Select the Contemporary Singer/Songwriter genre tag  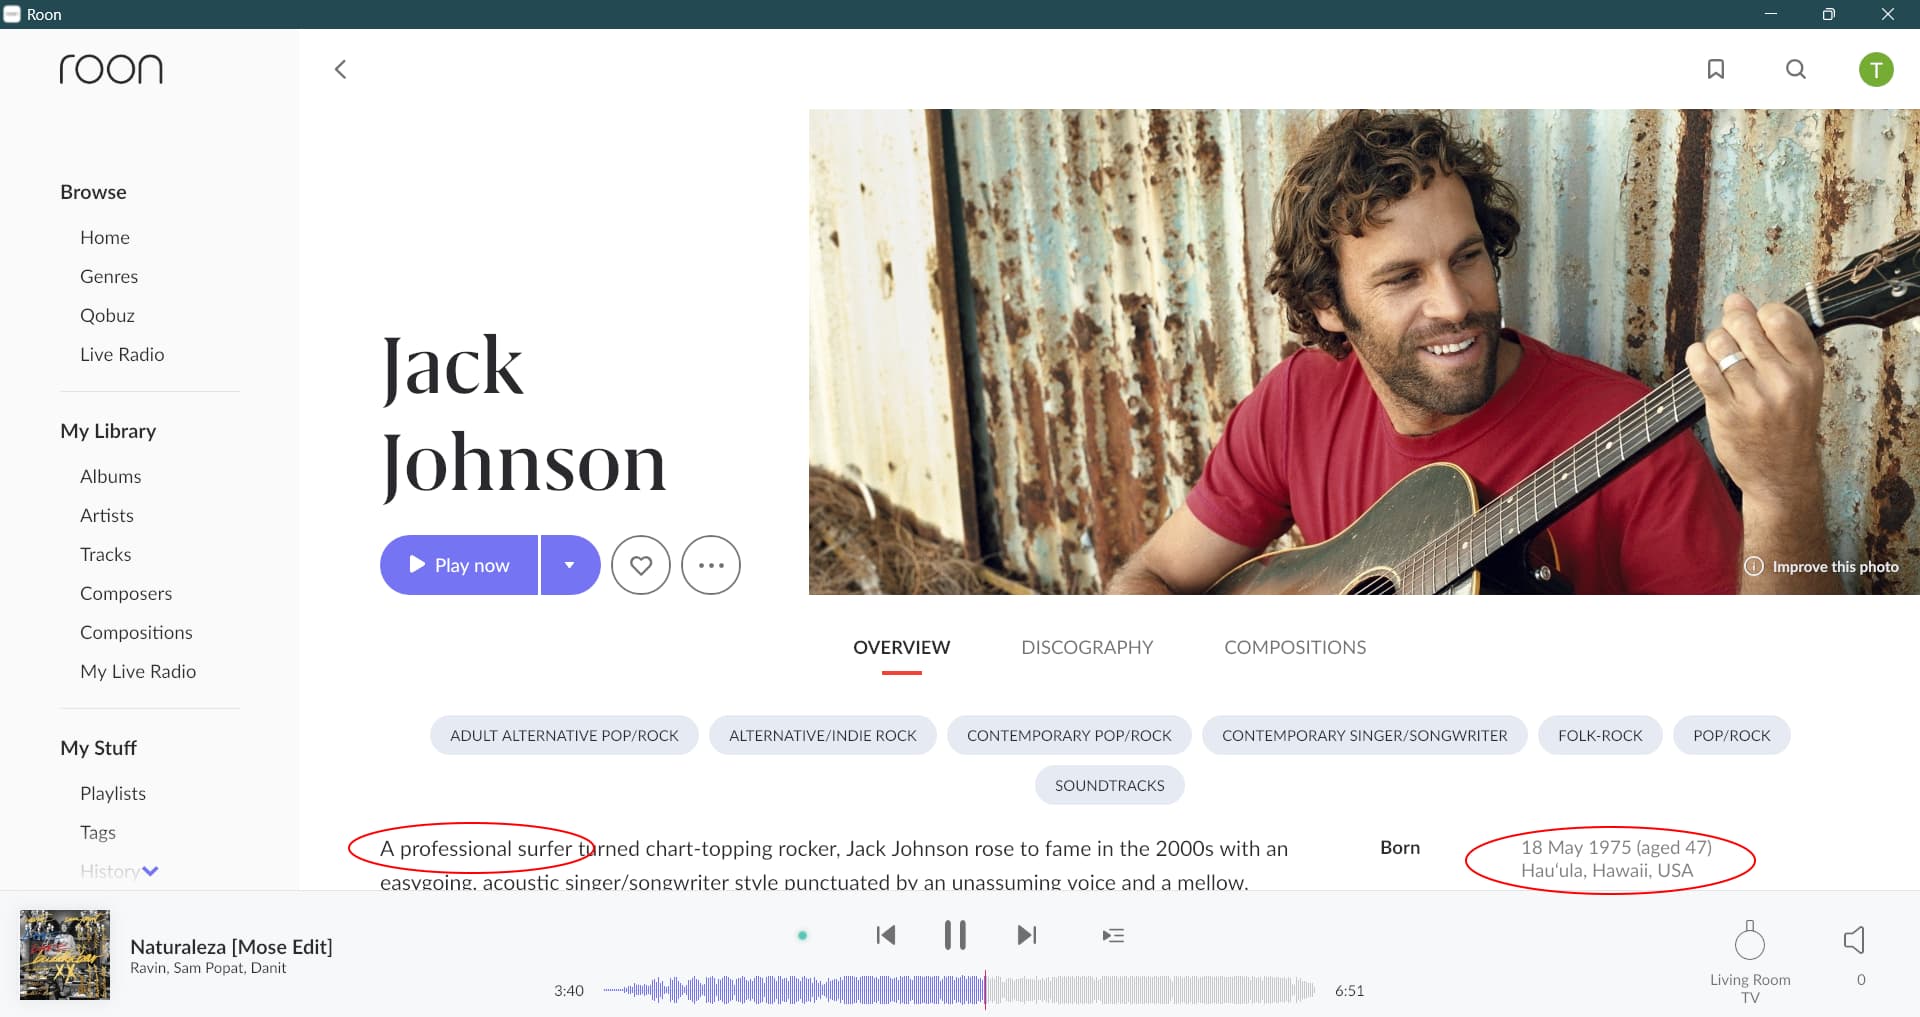1365,735
